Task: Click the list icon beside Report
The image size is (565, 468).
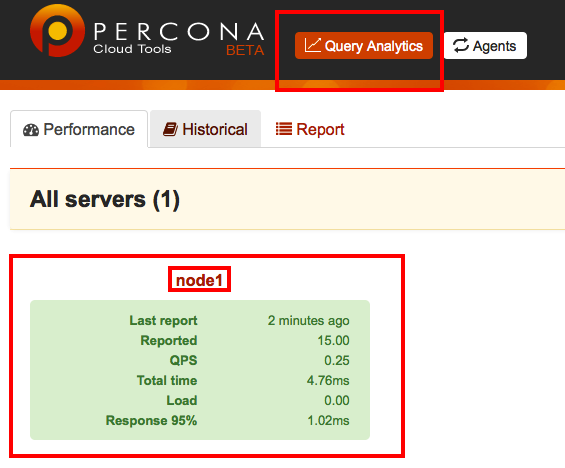Action: coord(284,129)
